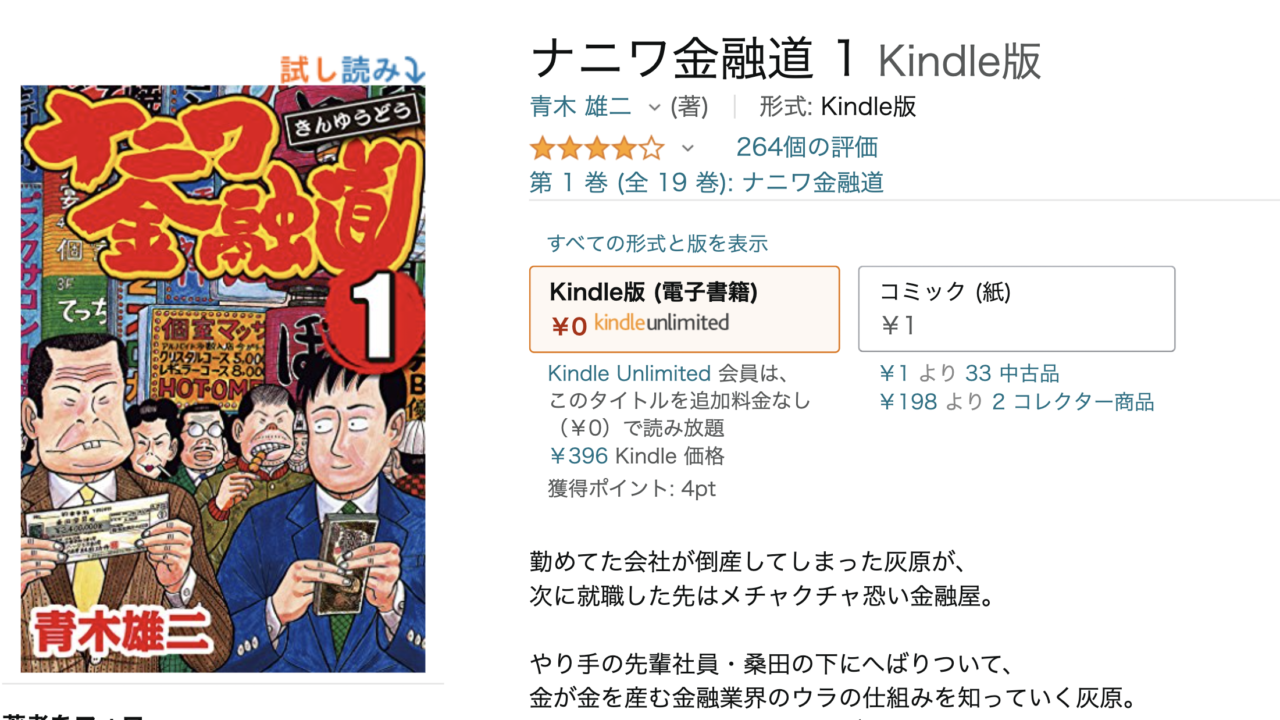Click the ¥0 price in Kindle box
The width and height of the screenshot is (1280, 720).
click(x=568, y=326)
